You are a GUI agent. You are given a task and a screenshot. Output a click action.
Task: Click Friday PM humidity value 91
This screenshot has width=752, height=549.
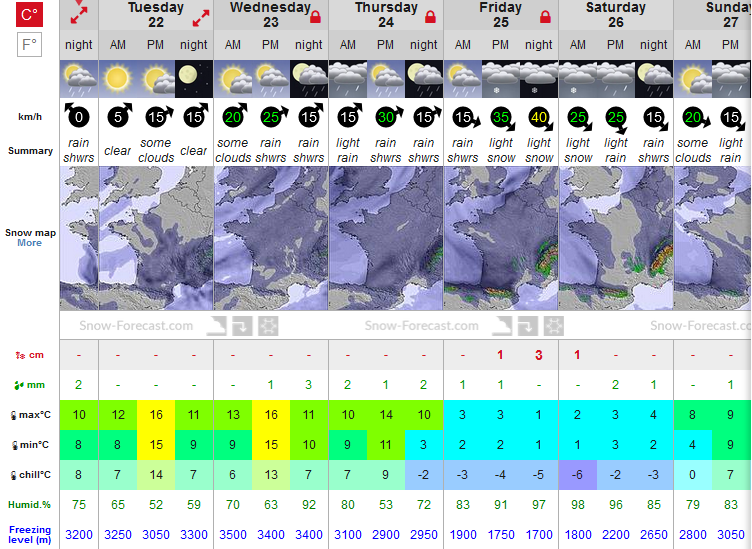[501, 504]
